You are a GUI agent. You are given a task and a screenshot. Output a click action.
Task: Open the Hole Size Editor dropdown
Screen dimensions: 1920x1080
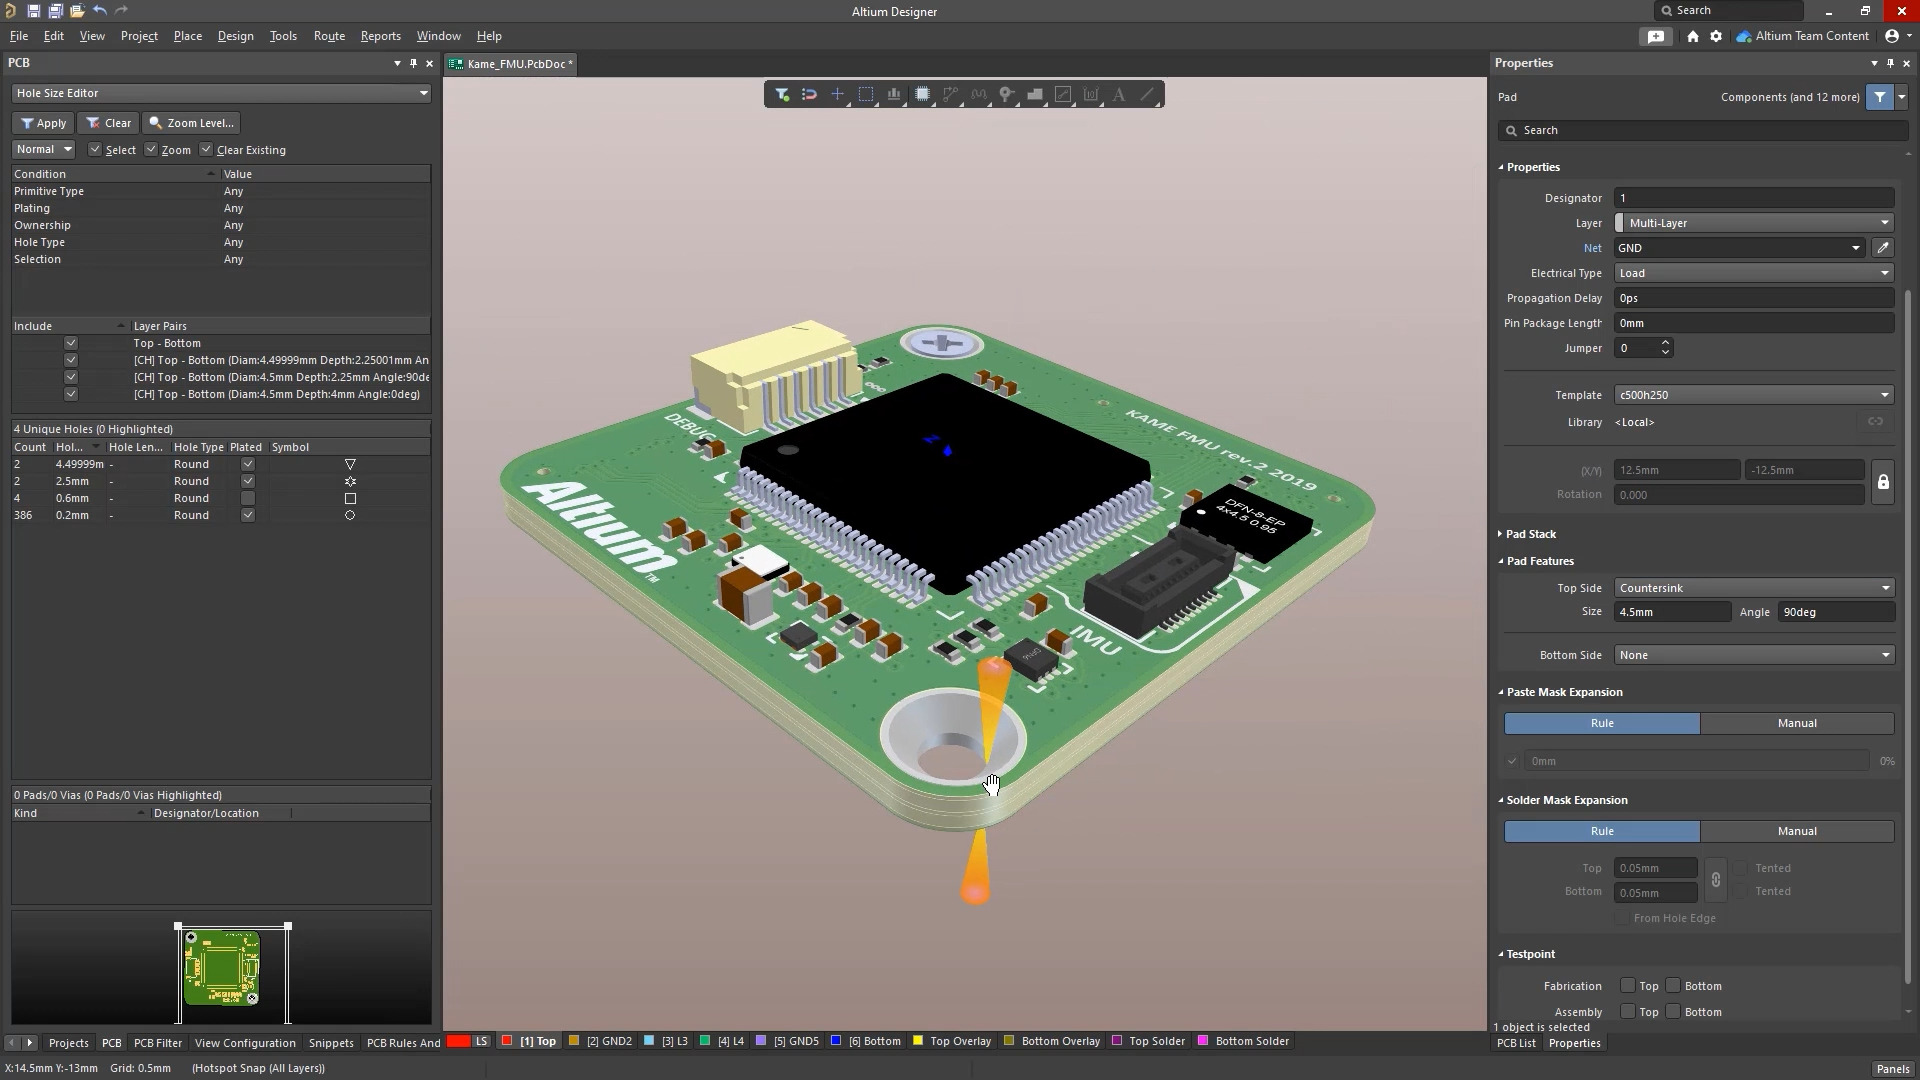[x=221, y=93]
